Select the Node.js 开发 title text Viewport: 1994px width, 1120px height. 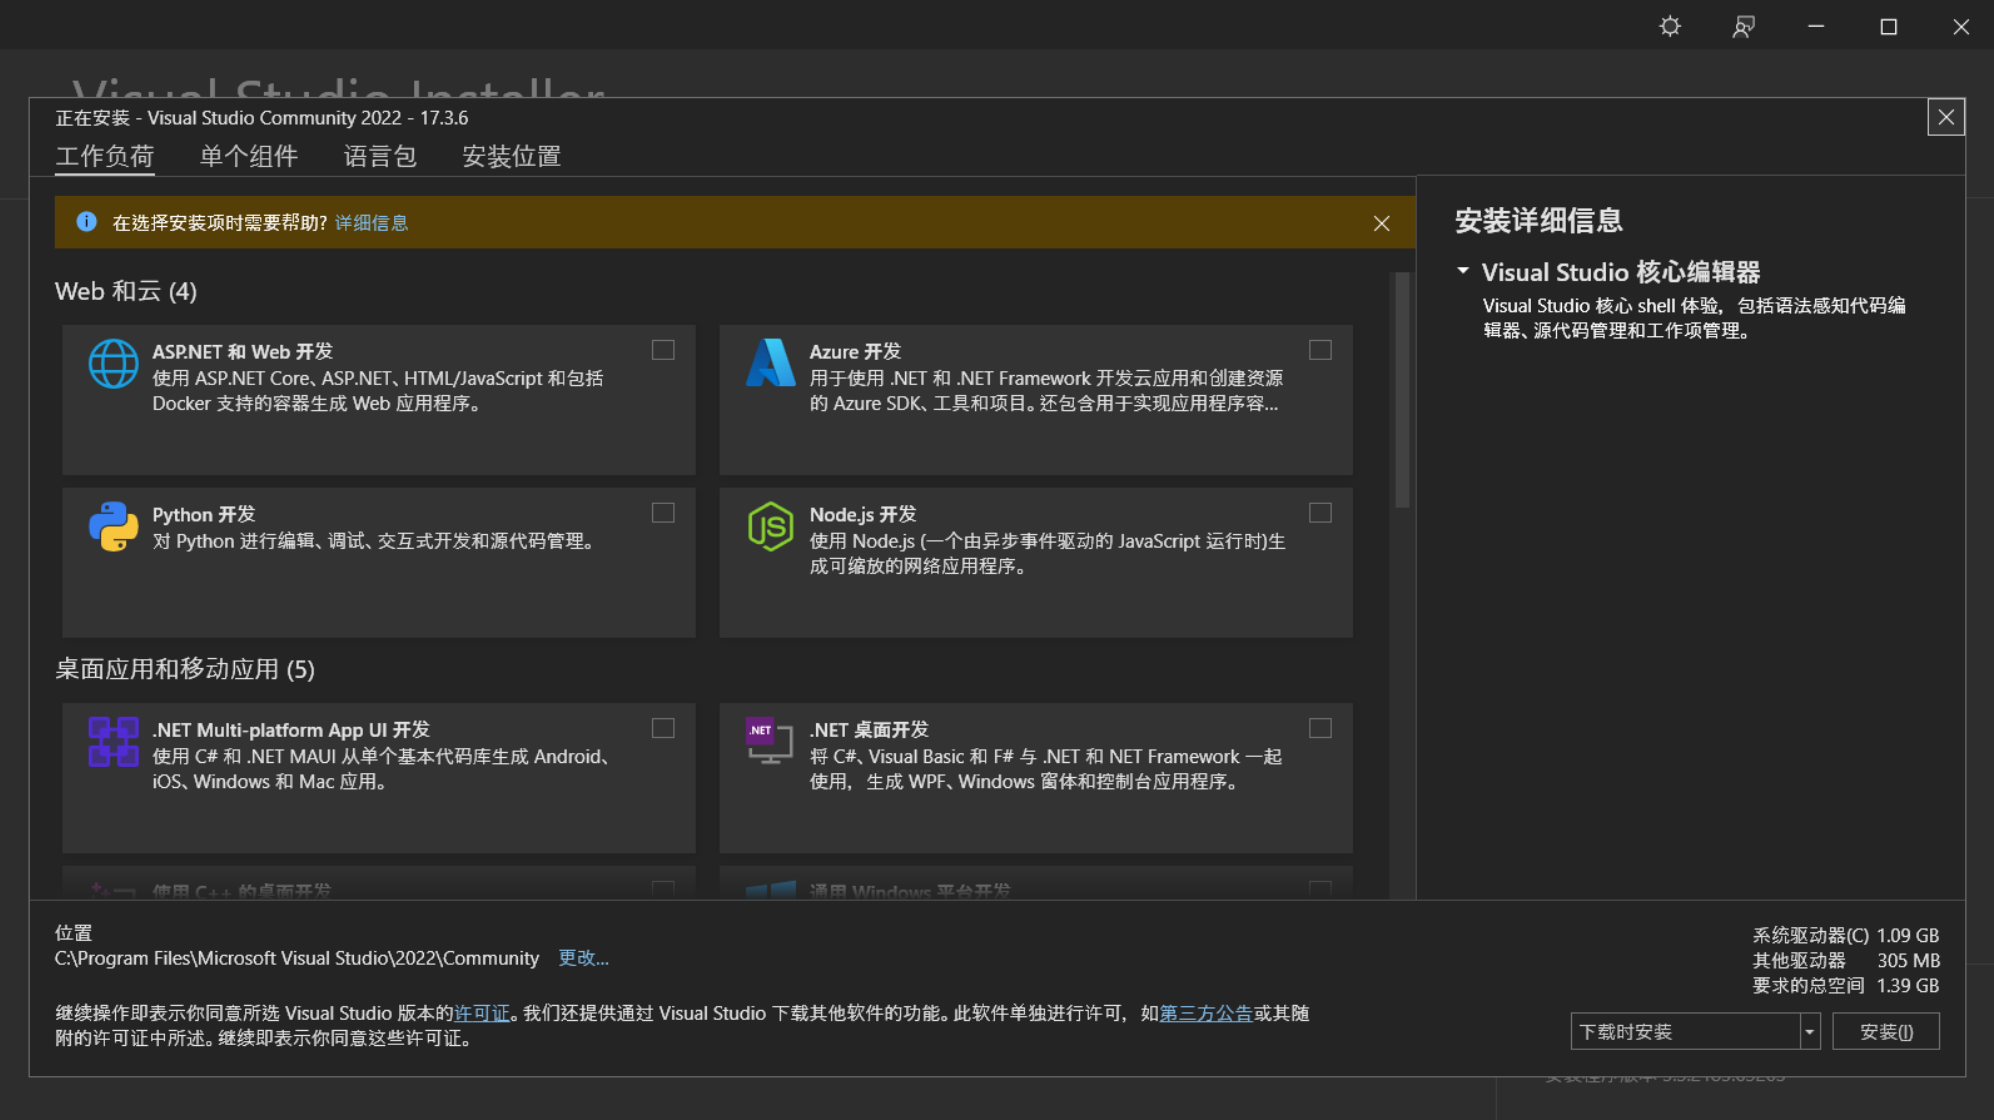[863, 514]
